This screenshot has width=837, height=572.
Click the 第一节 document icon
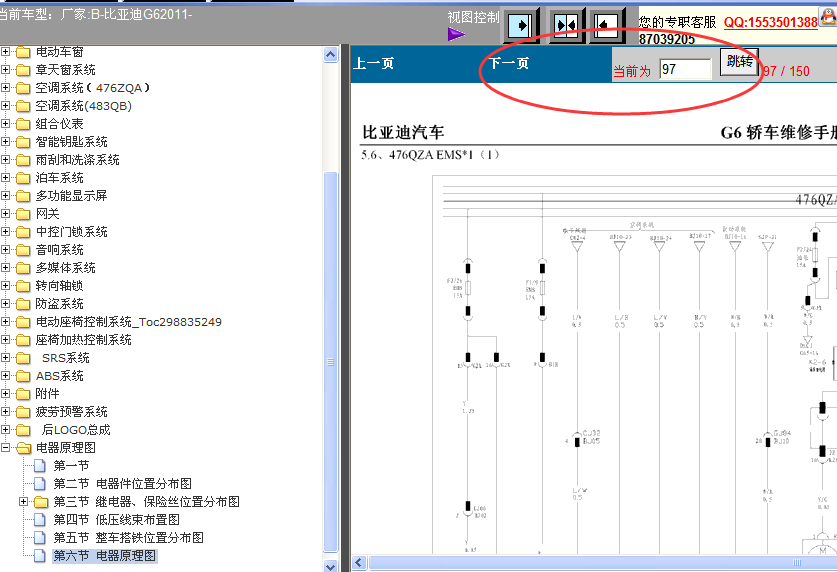[x=40, y=466]
